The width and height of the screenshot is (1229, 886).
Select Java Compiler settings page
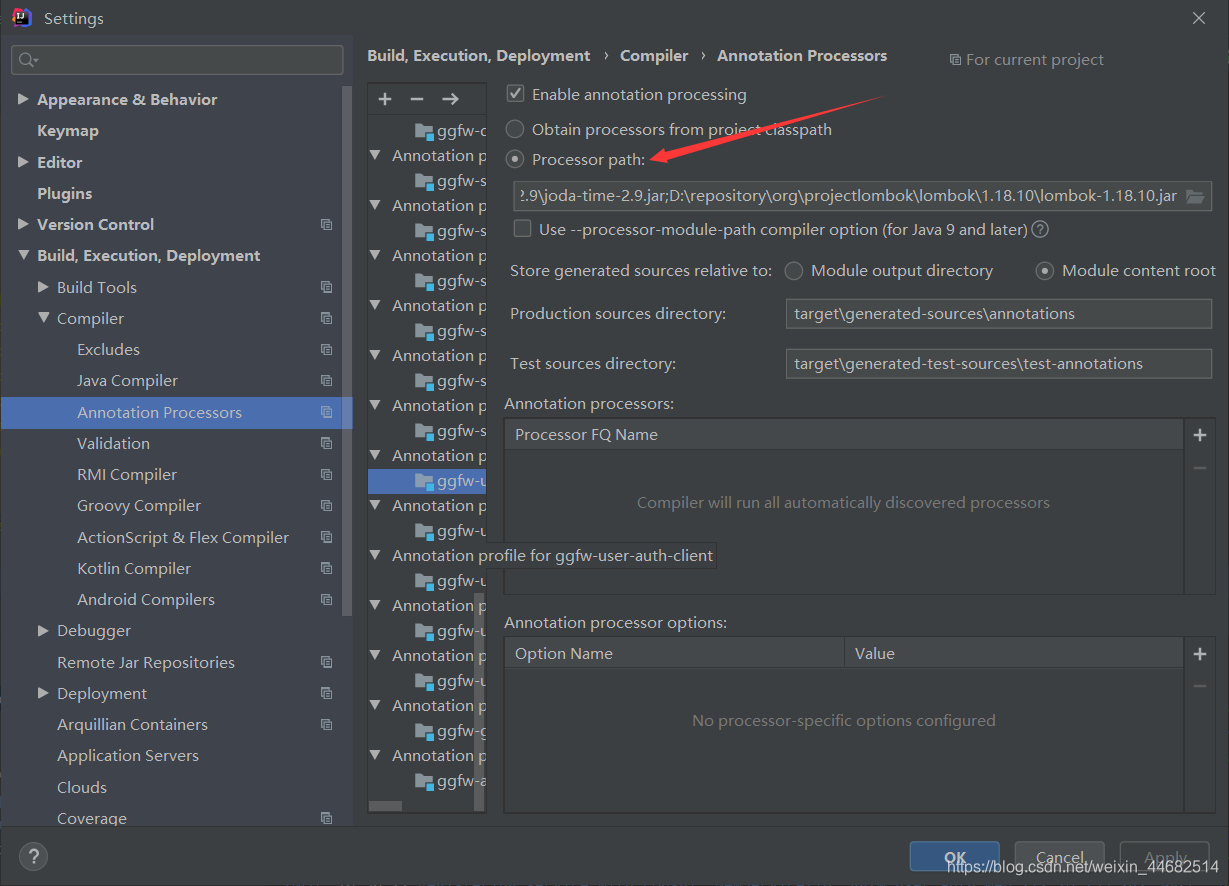tap(127, 381)
